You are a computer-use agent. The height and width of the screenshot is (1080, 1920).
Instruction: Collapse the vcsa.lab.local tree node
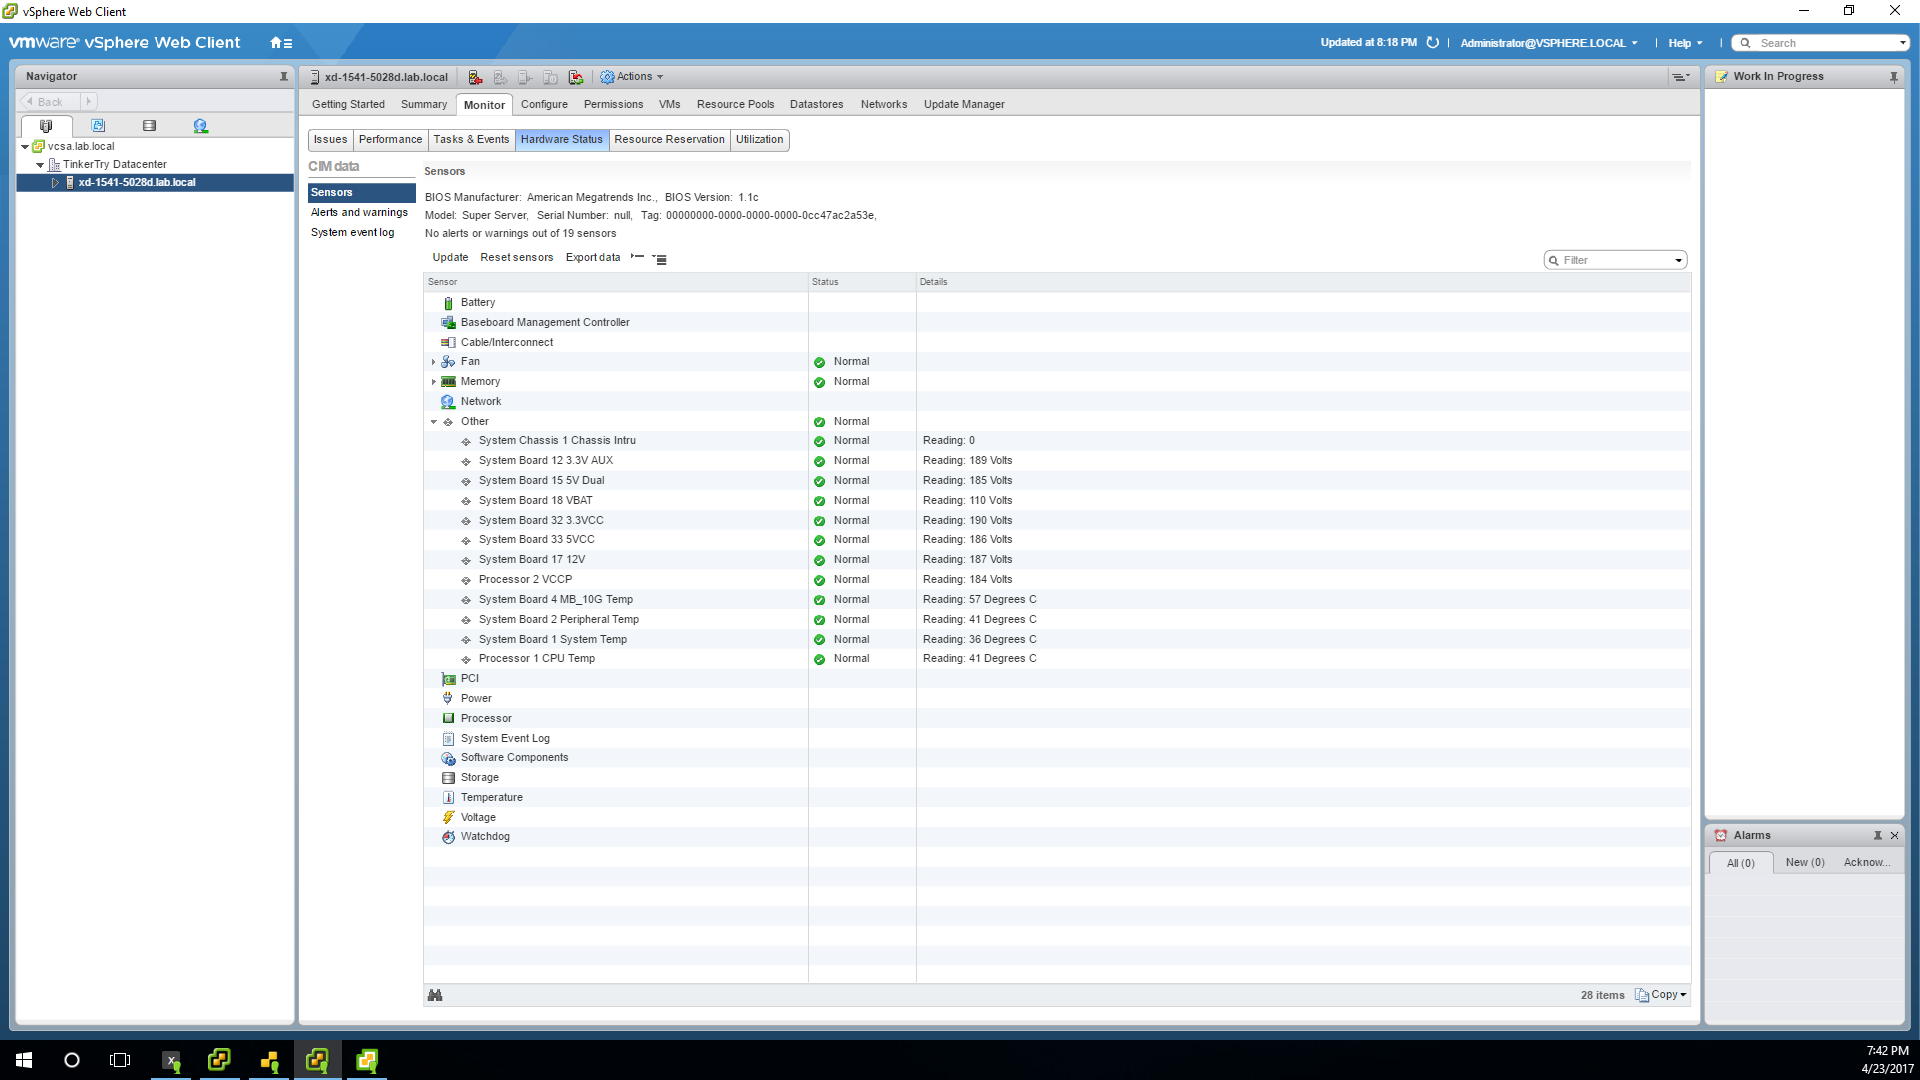pyautogui.click(x=25, y=147)
